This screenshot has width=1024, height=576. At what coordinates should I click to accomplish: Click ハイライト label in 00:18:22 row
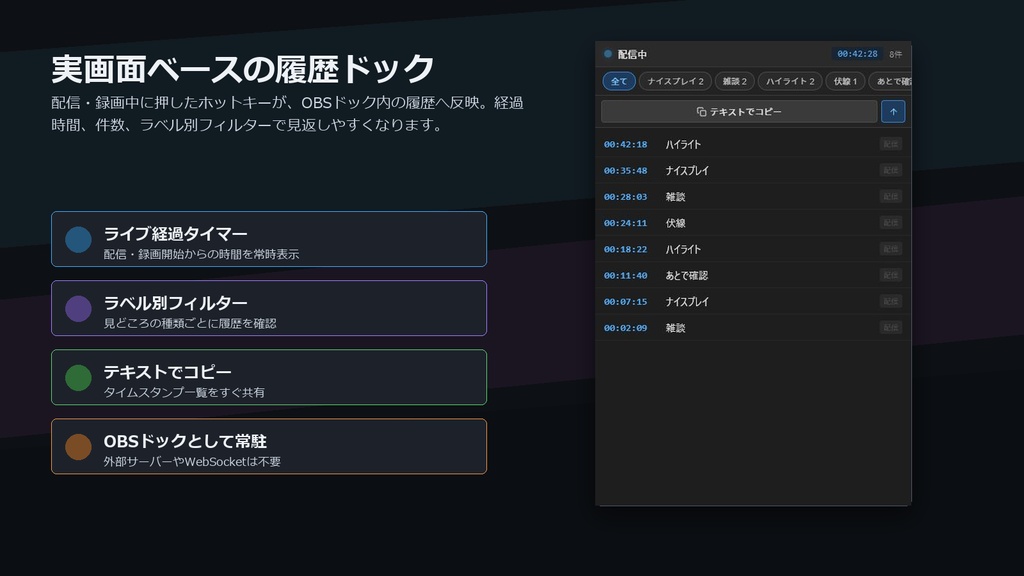[x=683, y=249]
